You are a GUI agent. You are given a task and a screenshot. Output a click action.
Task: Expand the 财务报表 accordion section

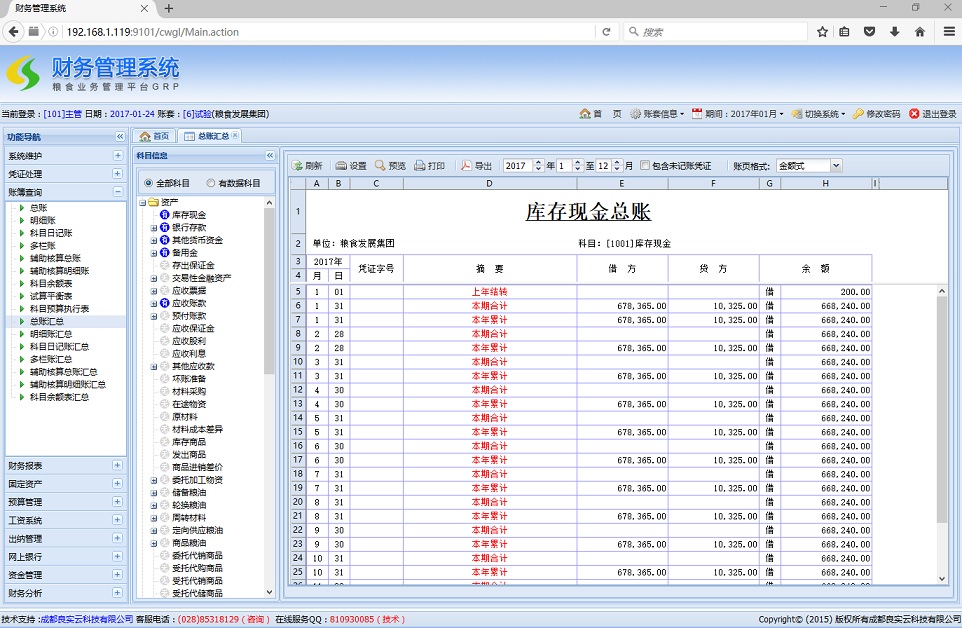pyautogui.click(x=117, y=466)
